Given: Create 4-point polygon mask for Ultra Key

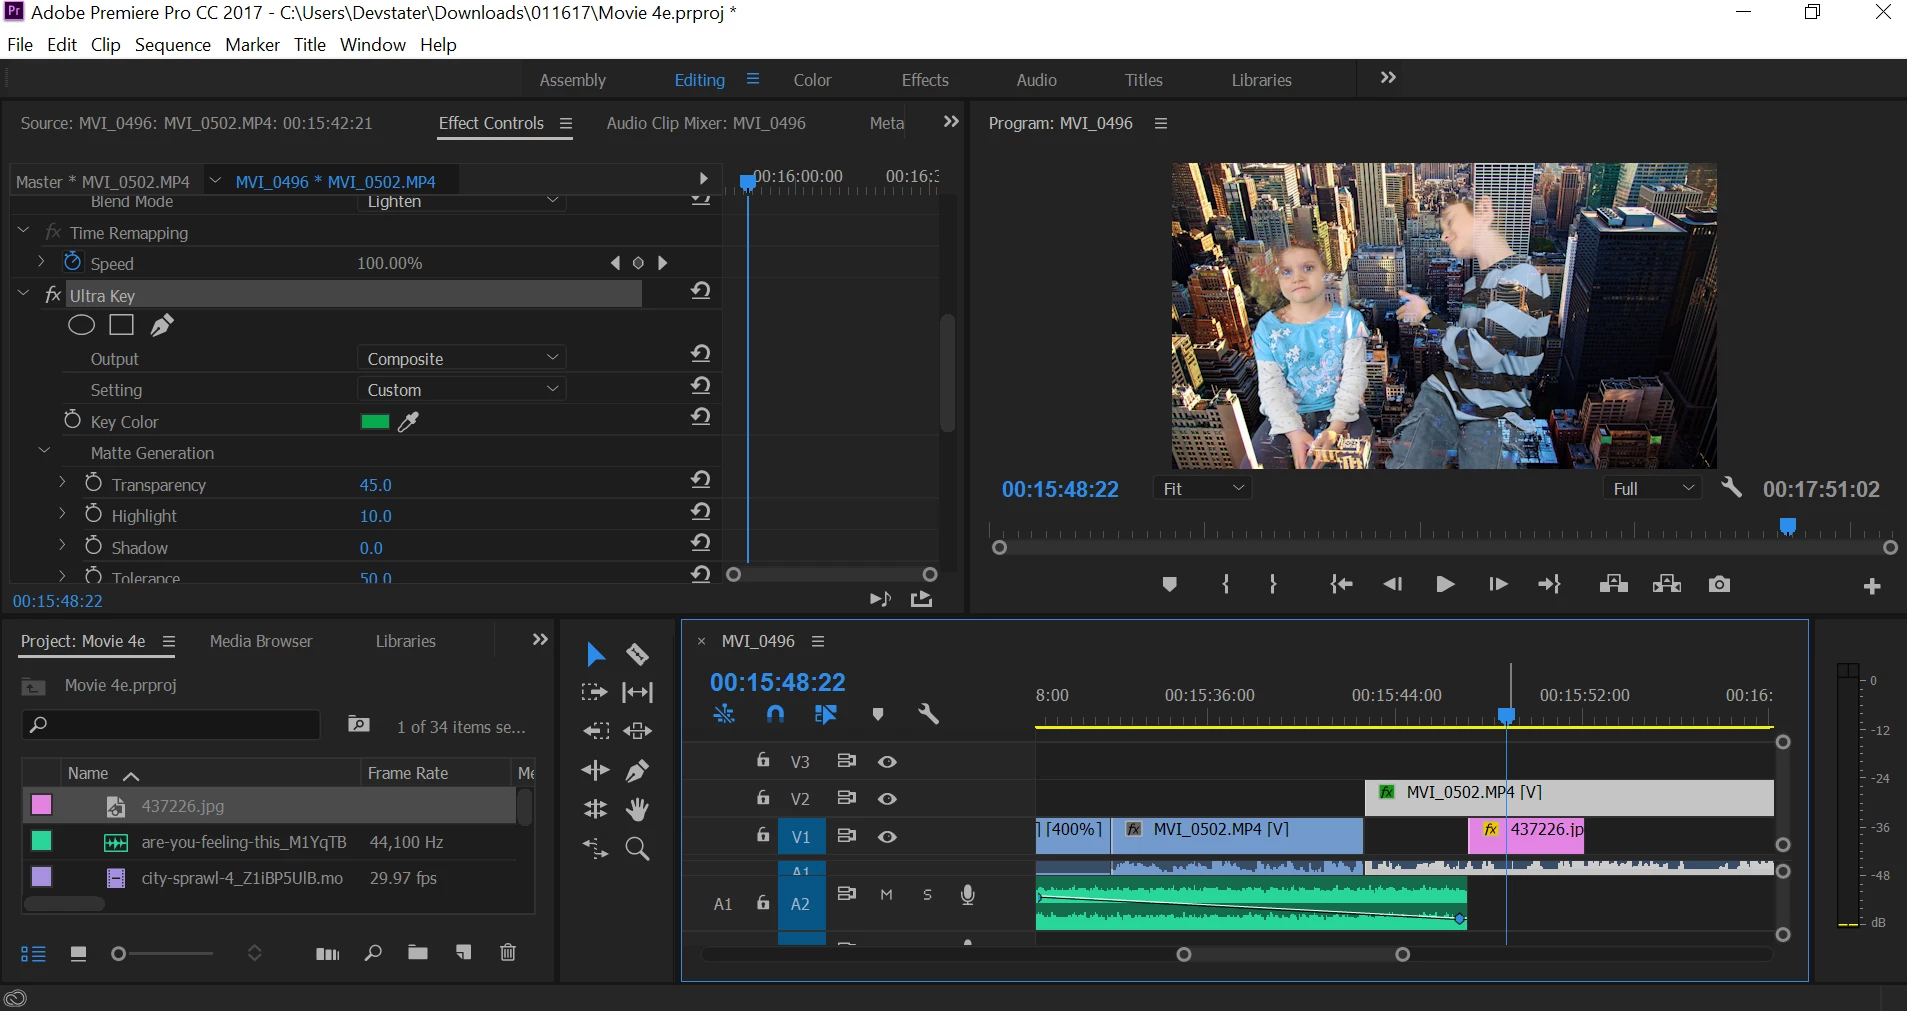Looking at the screenshot, I should click(x=121, y=325).
